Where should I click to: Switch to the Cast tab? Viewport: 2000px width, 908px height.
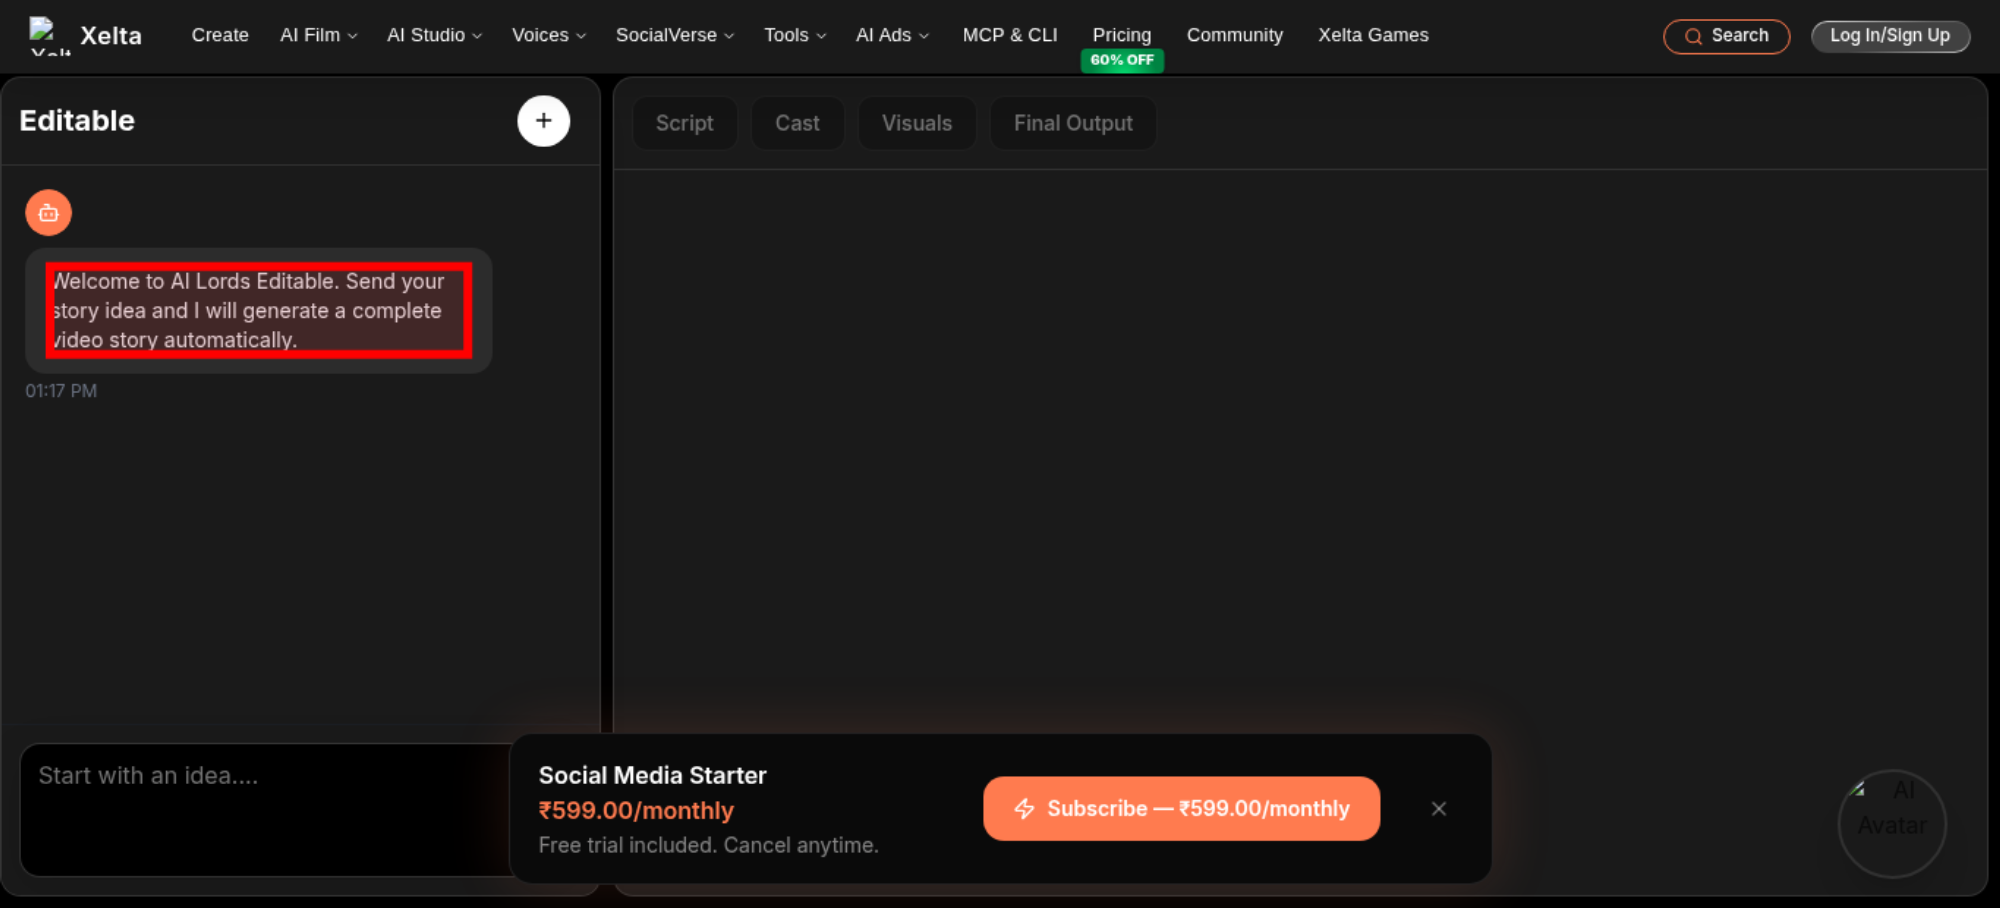click(797, 123)
